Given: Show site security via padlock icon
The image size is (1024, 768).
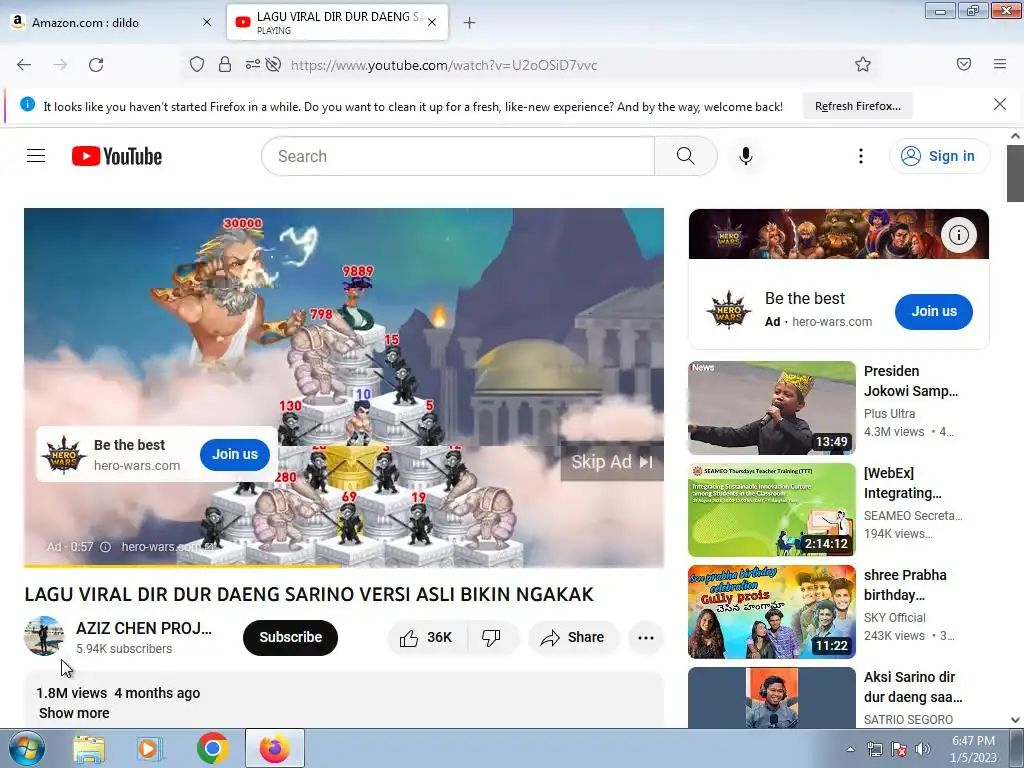Looking at the screenshot, I should point(225,65).
